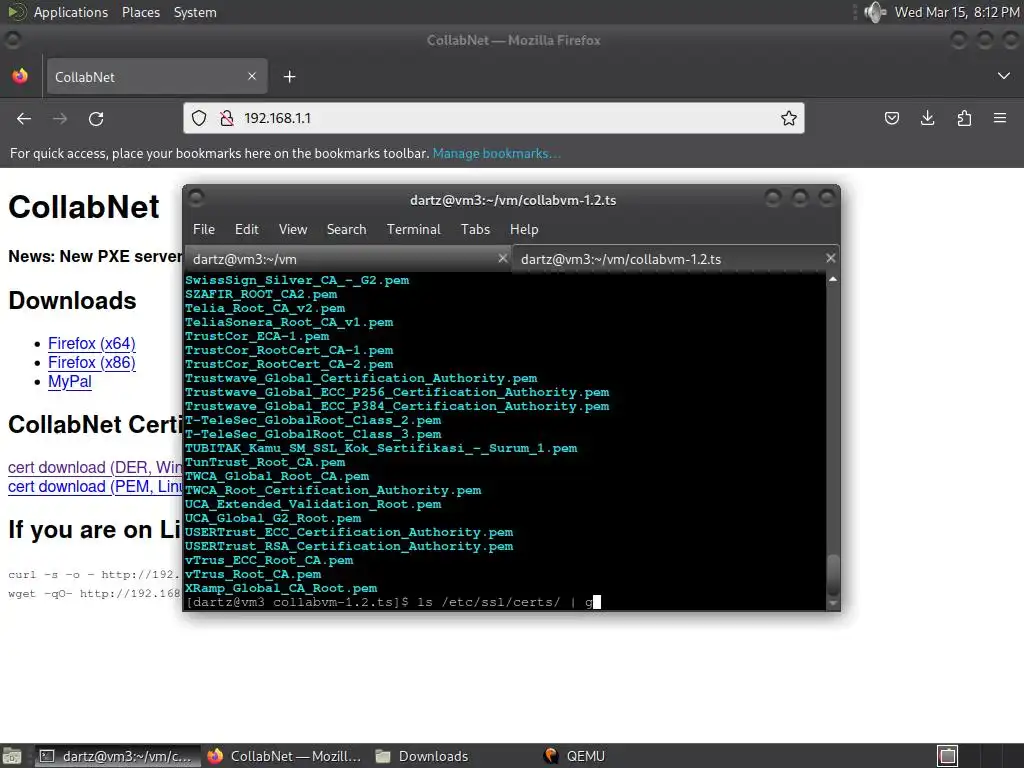
Task: Open Firefox hamburger application menu
Action: [1000, 118]
